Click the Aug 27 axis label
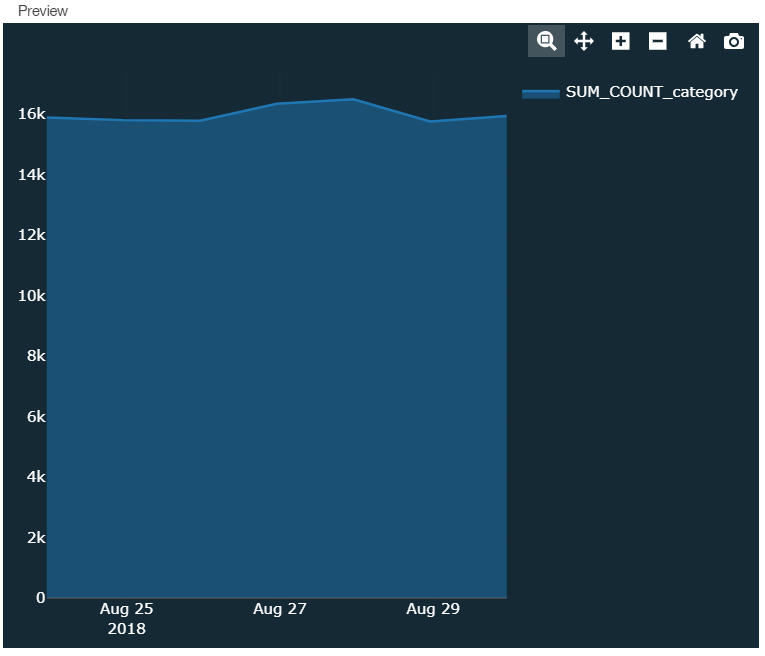Screen dimensions: 765x656 click(280, 609)
